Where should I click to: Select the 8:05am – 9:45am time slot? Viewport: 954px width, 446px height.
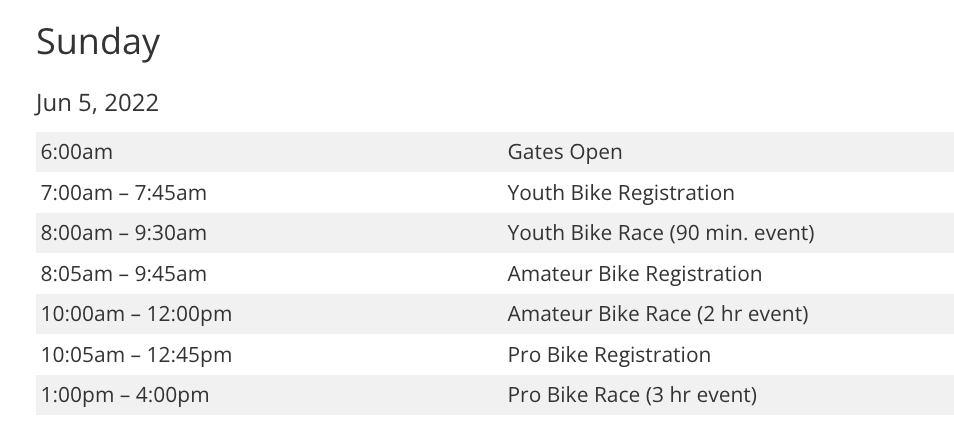click(124, 274)
